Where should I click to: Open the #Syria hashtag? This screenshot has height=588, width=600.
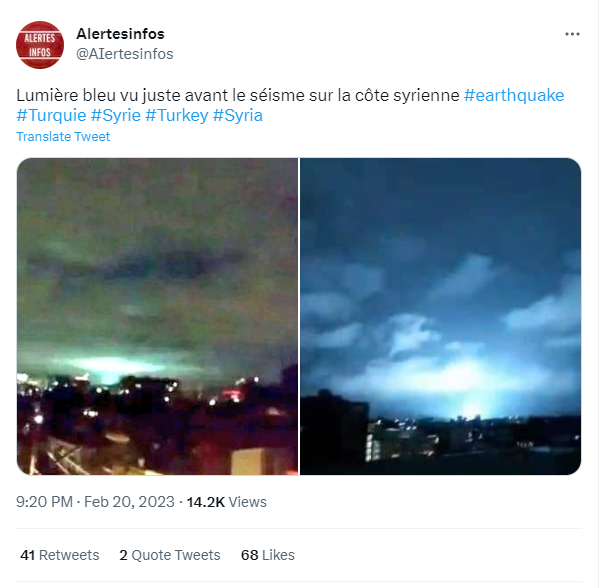(238, 115)
